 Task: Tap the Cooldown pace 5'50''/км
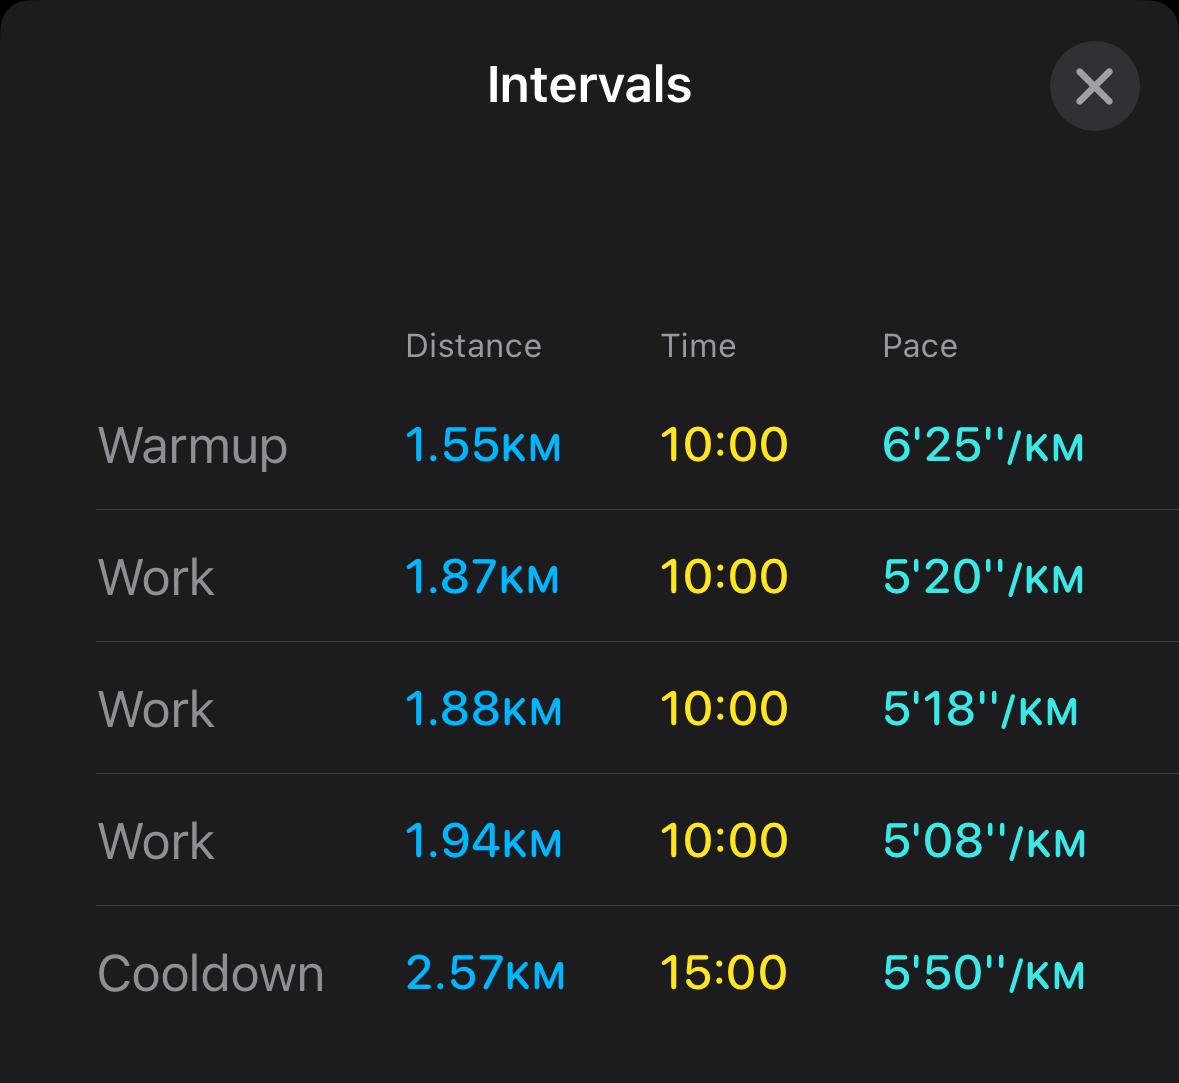point(984,972)
